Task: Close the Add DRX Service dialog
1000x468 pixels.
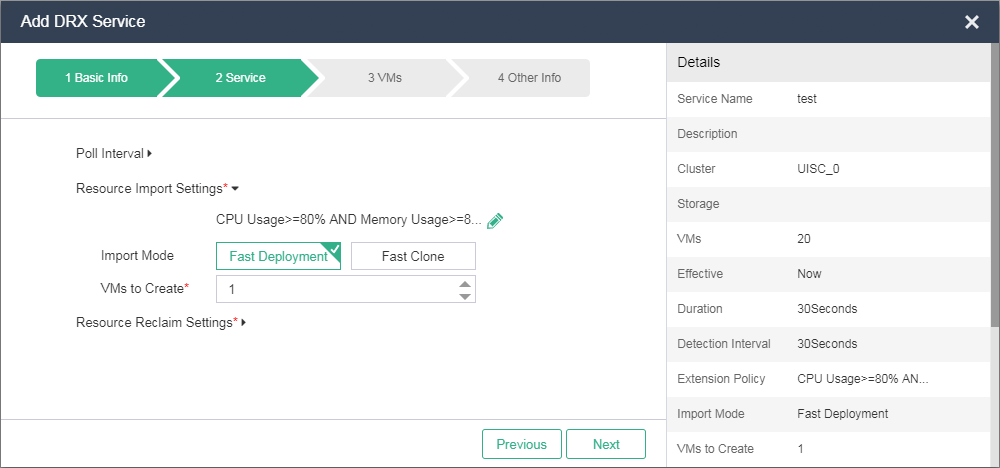Action: 971,22
